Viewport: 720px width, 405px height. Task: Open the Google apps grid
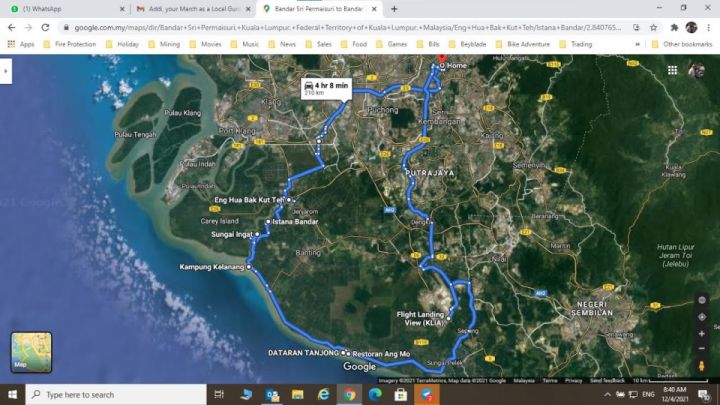(672, 70)
